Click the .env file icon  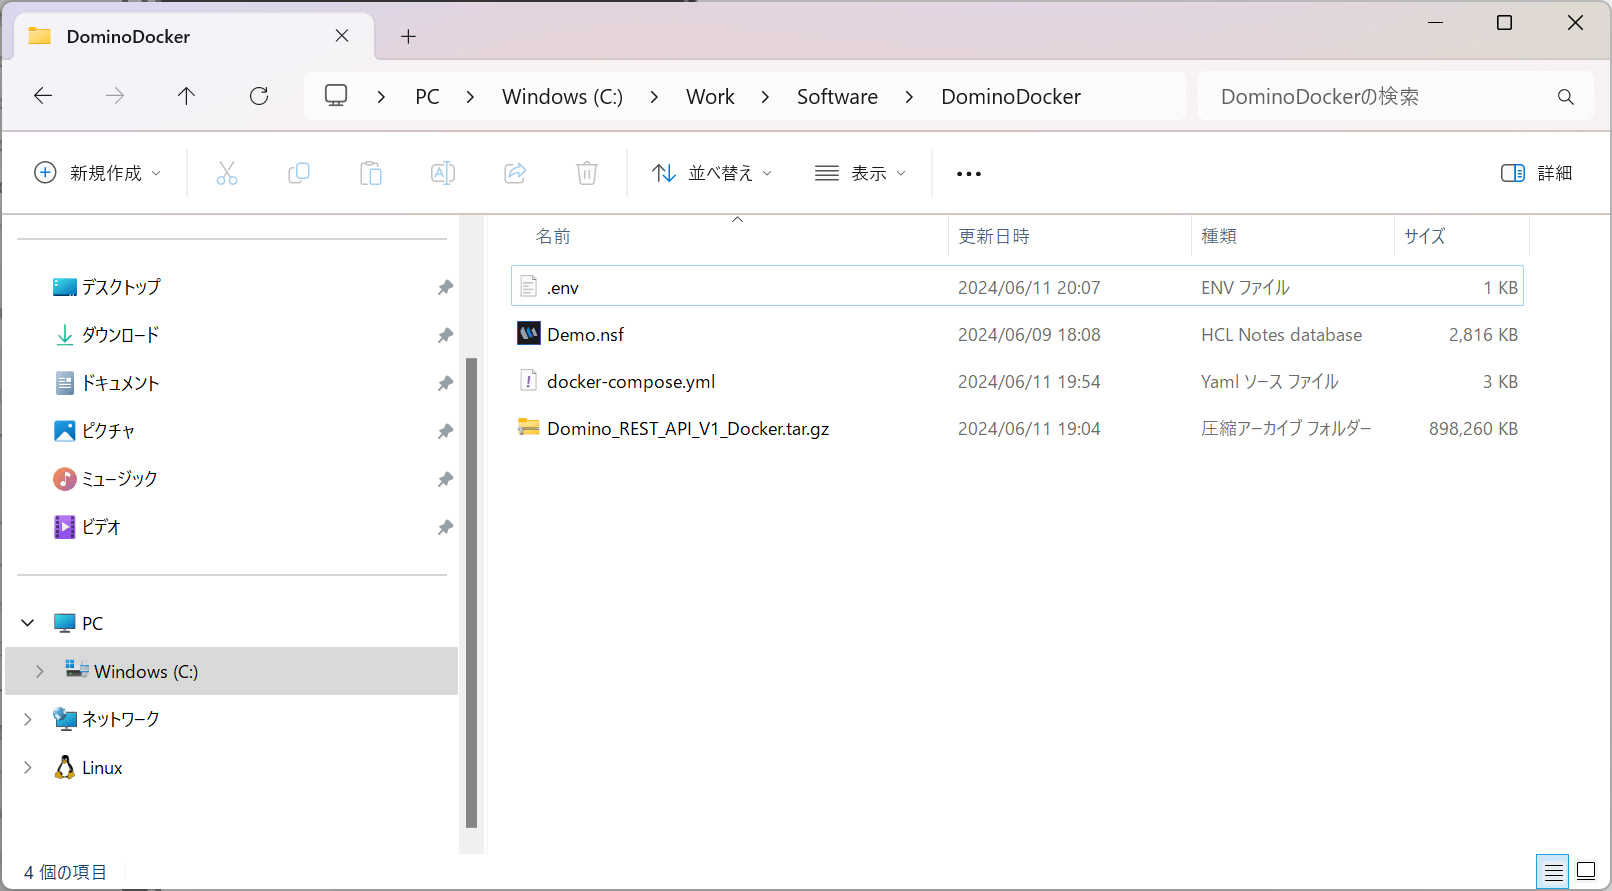(x=529, y=287)
